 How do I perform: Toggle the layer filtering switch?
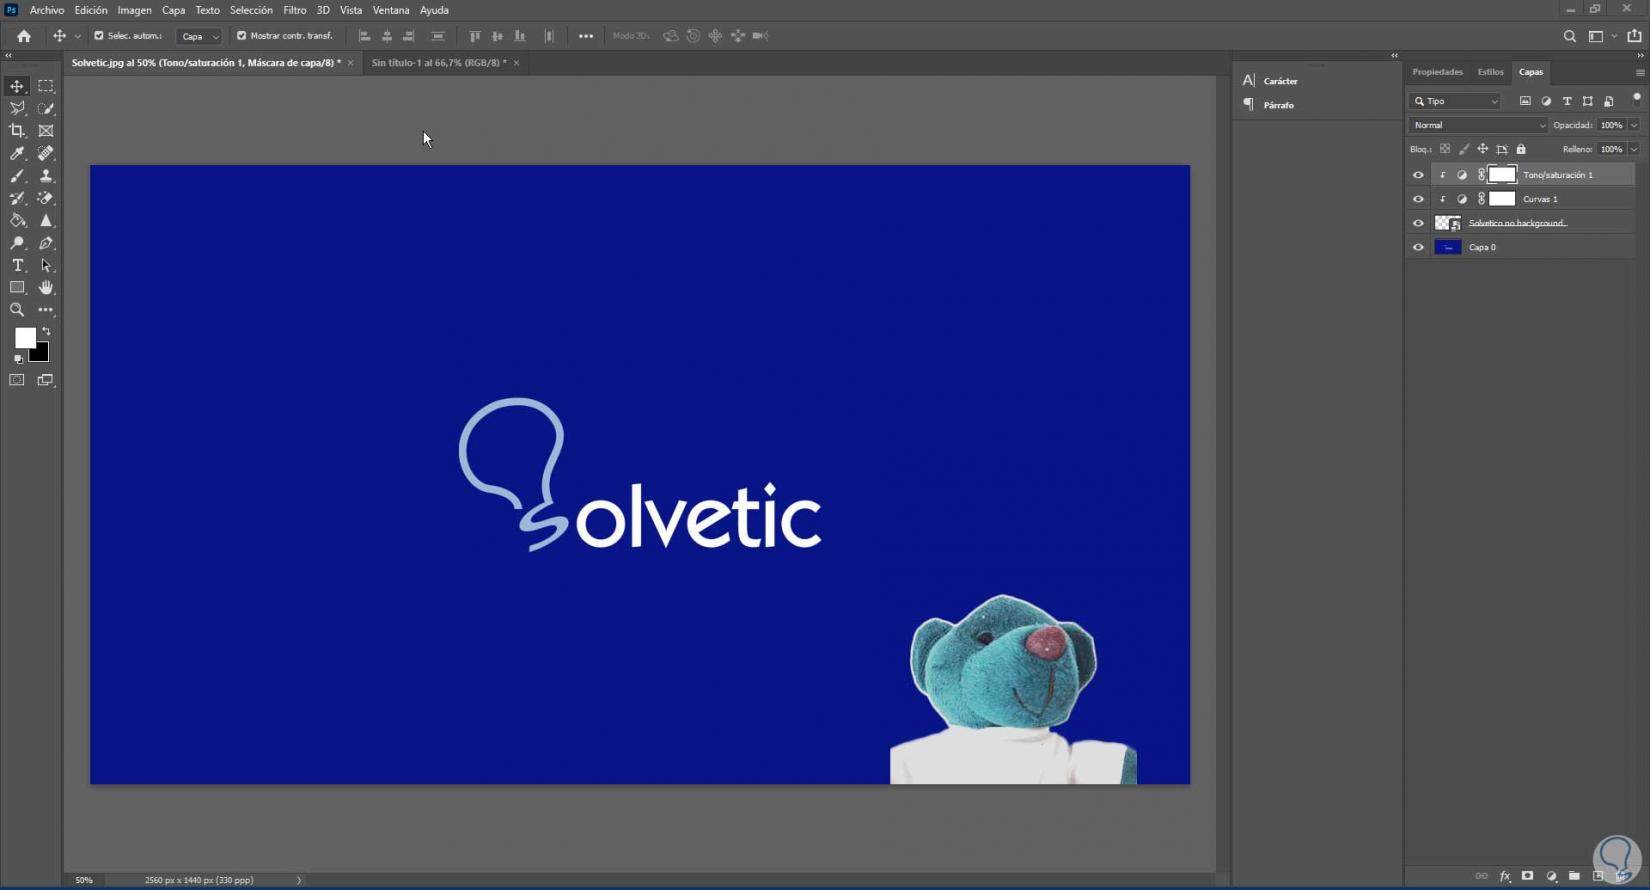point(1636,99)
